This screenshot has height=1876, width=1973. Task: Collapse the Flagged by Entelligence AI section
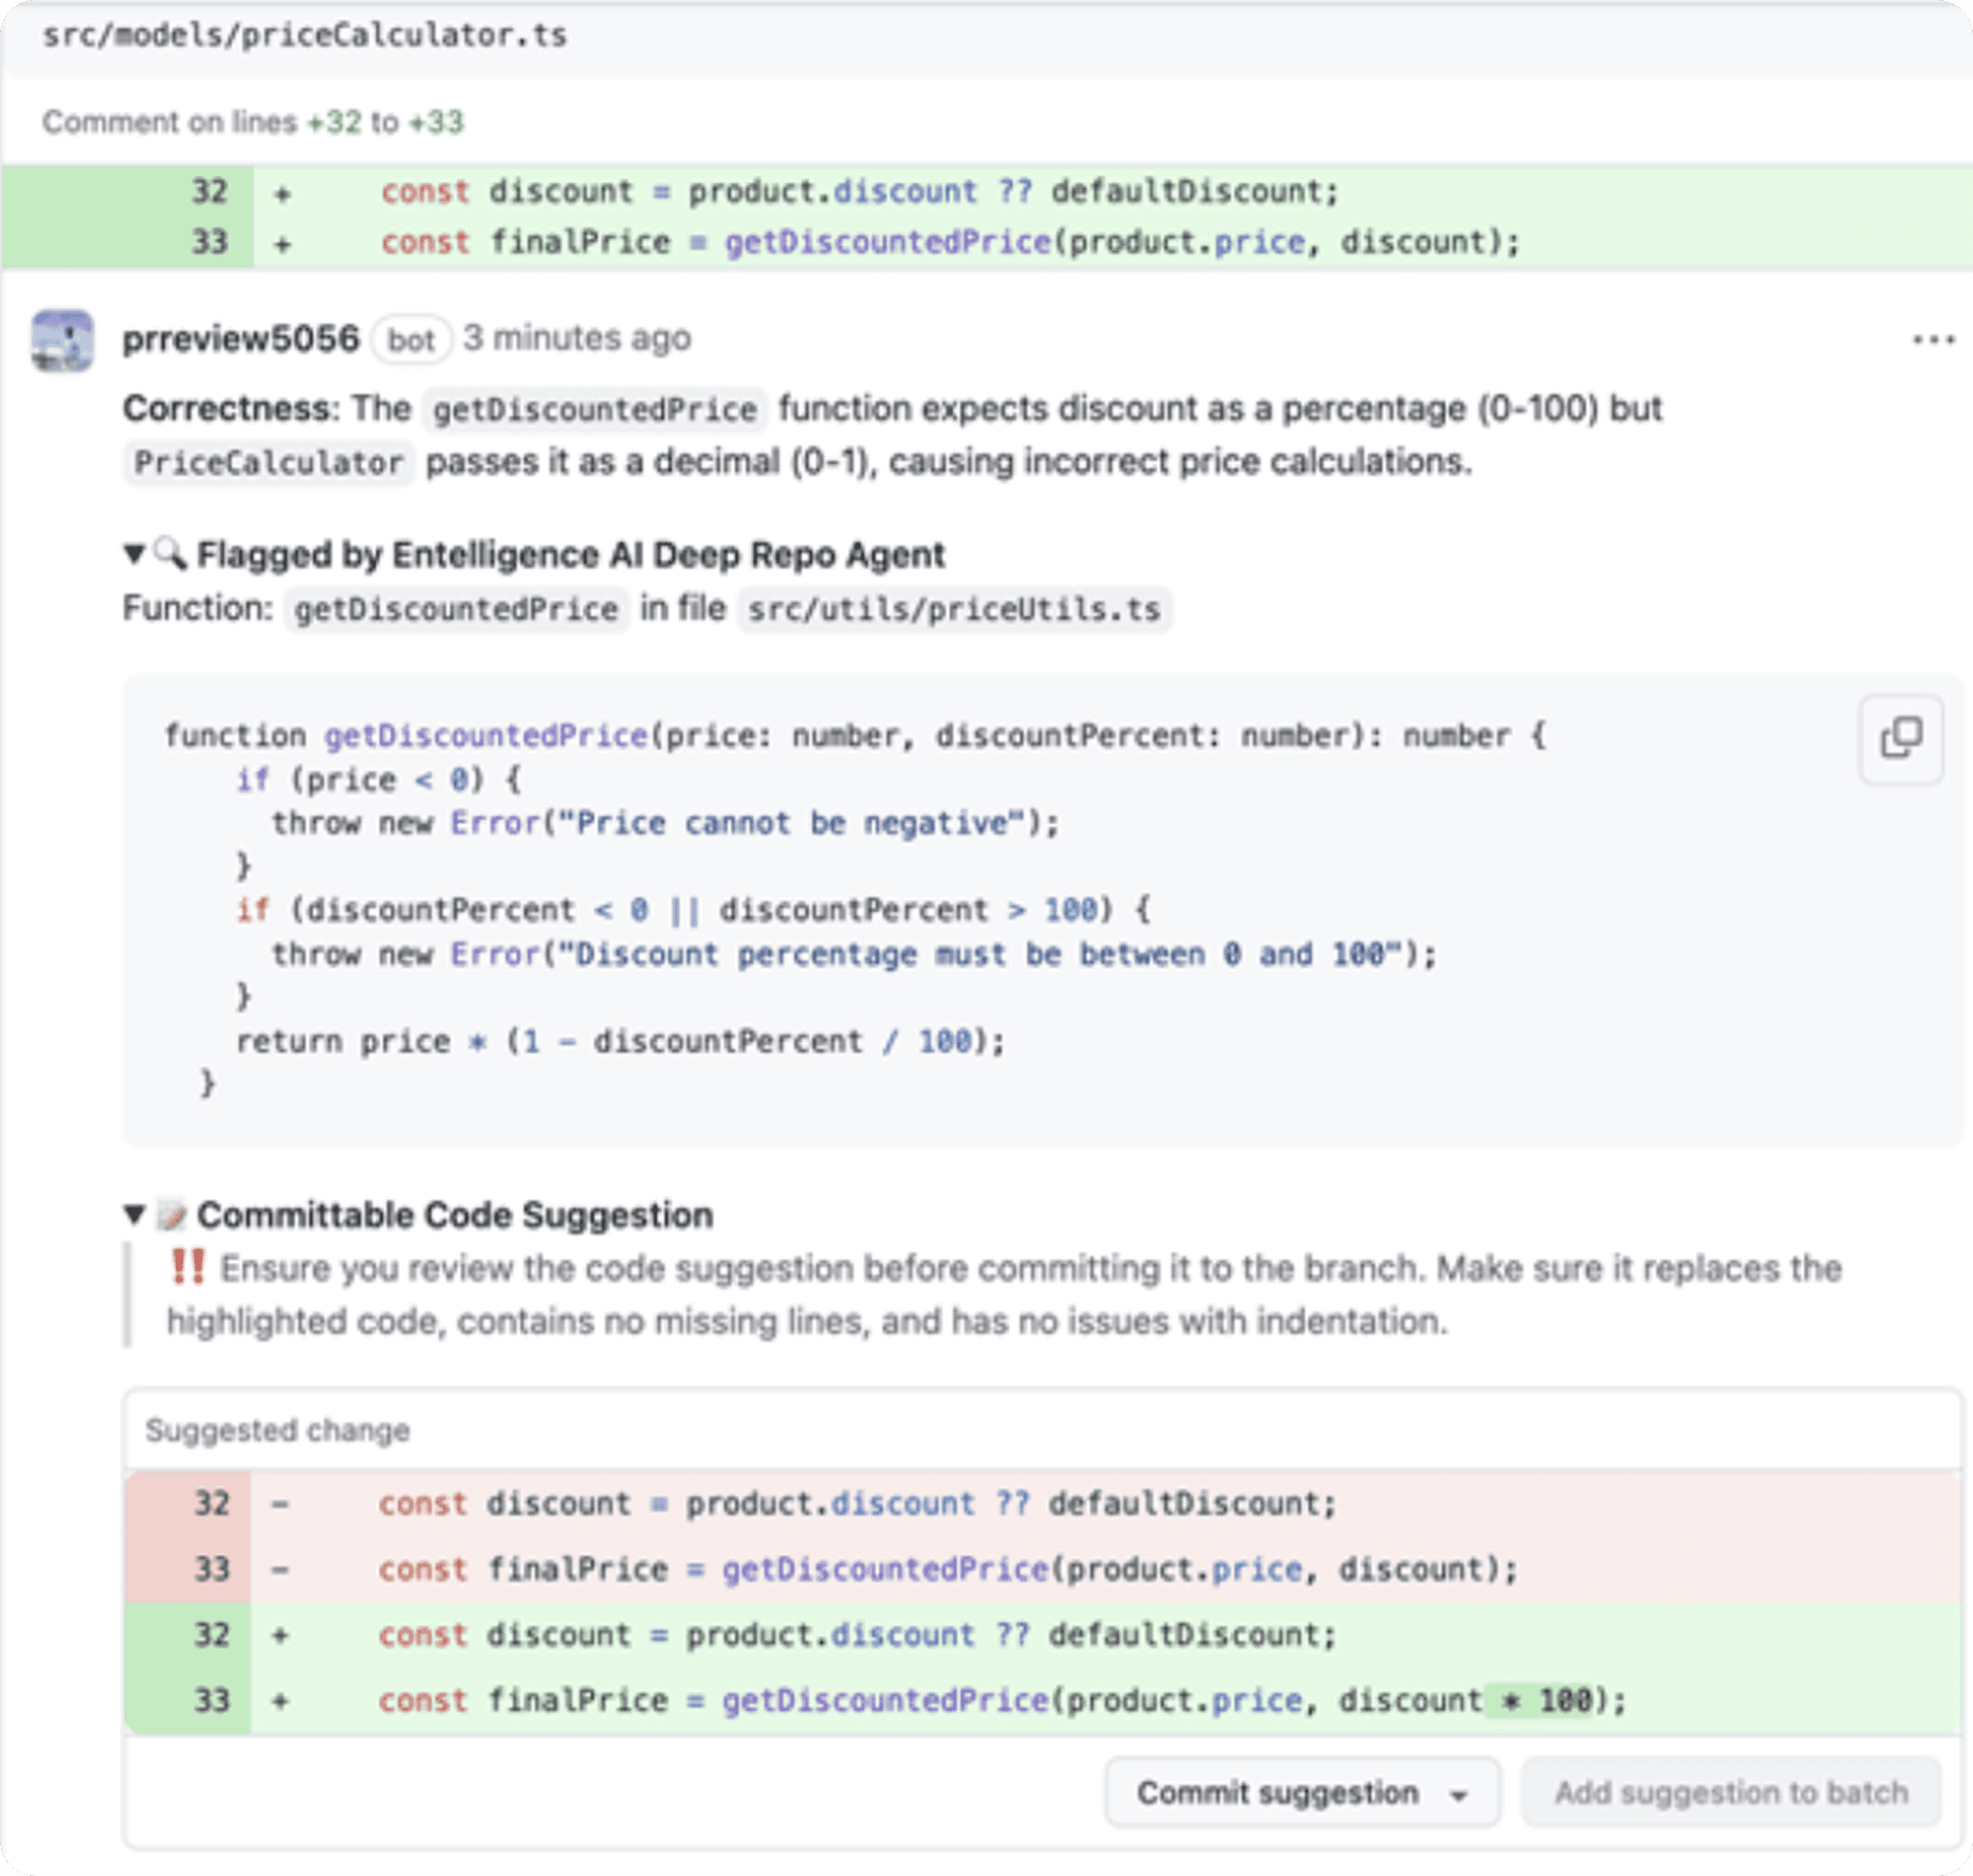[x=134, y=553]
